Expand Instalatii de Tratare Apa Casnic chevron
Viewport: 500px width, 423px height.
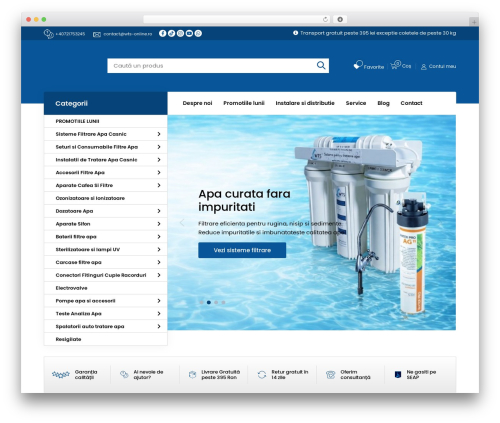click(159, 160)
